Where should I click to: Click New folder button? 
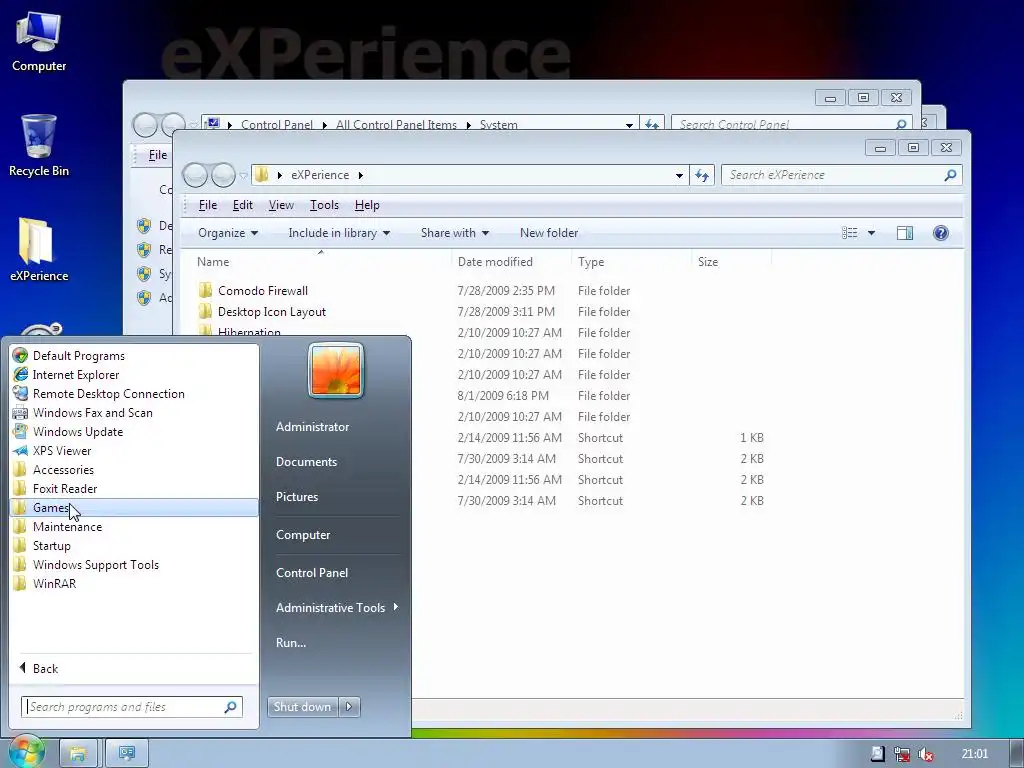coord(549,233)
